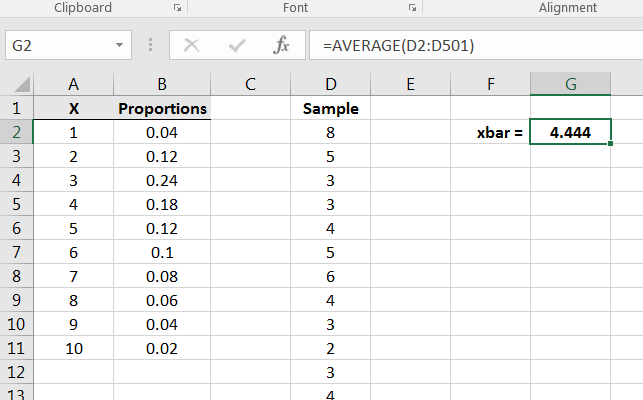The height and width of the screenshot is (400, 643).
Task: Open the Font group dialog launcher
Action: tap(411, 8)
